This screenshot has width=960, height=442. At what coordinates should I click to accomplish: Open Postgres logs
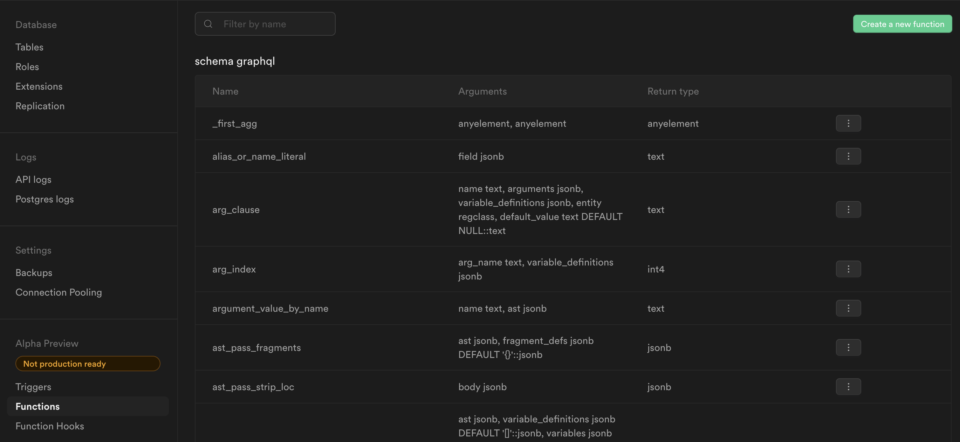click(x=44, y=199)
